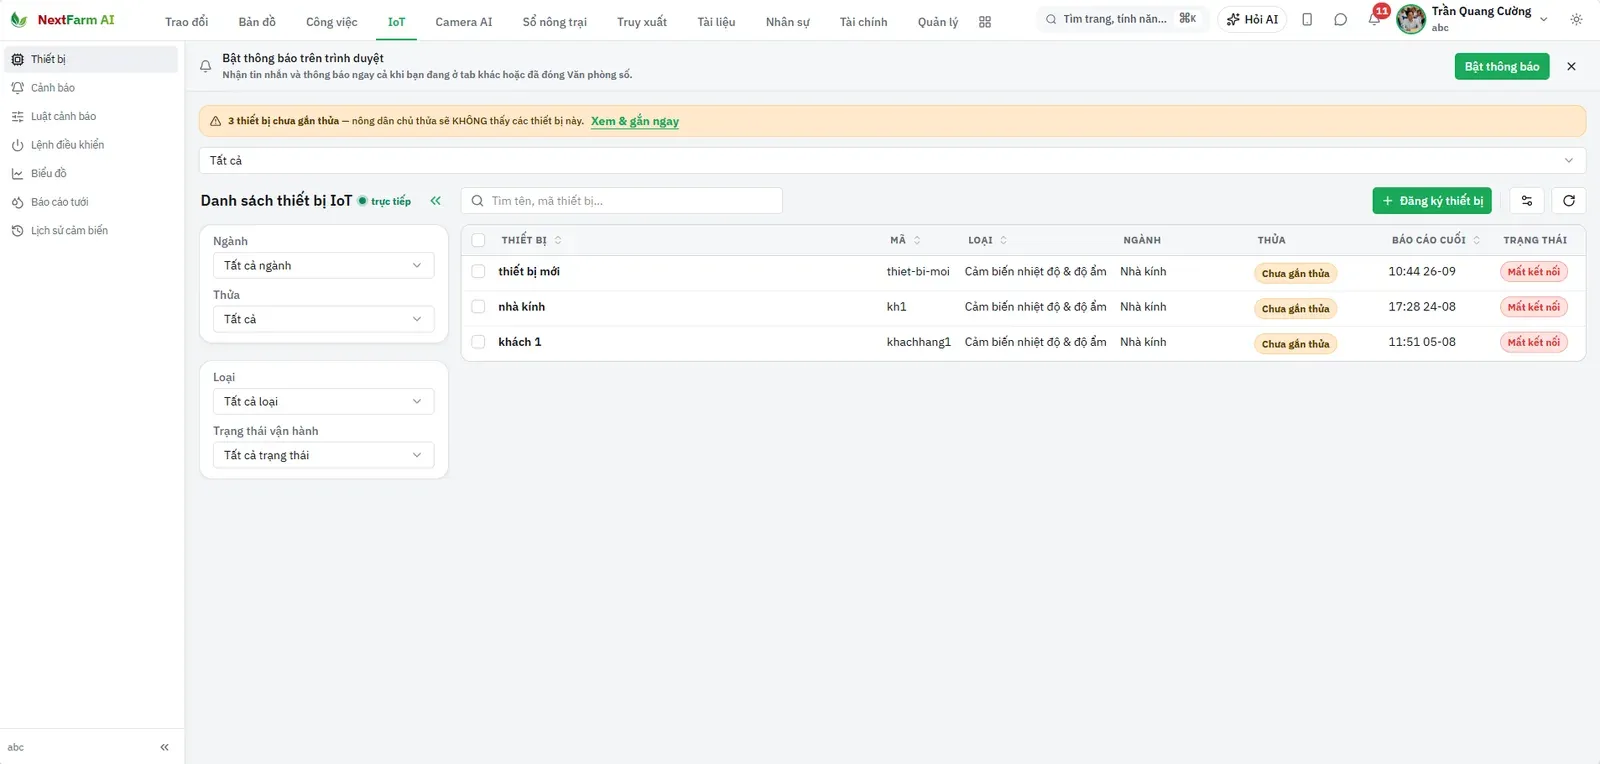1600x764 pixels.
Task: Collapse the filter panel beside trực tiếp
Action: [x=435, y=201]
